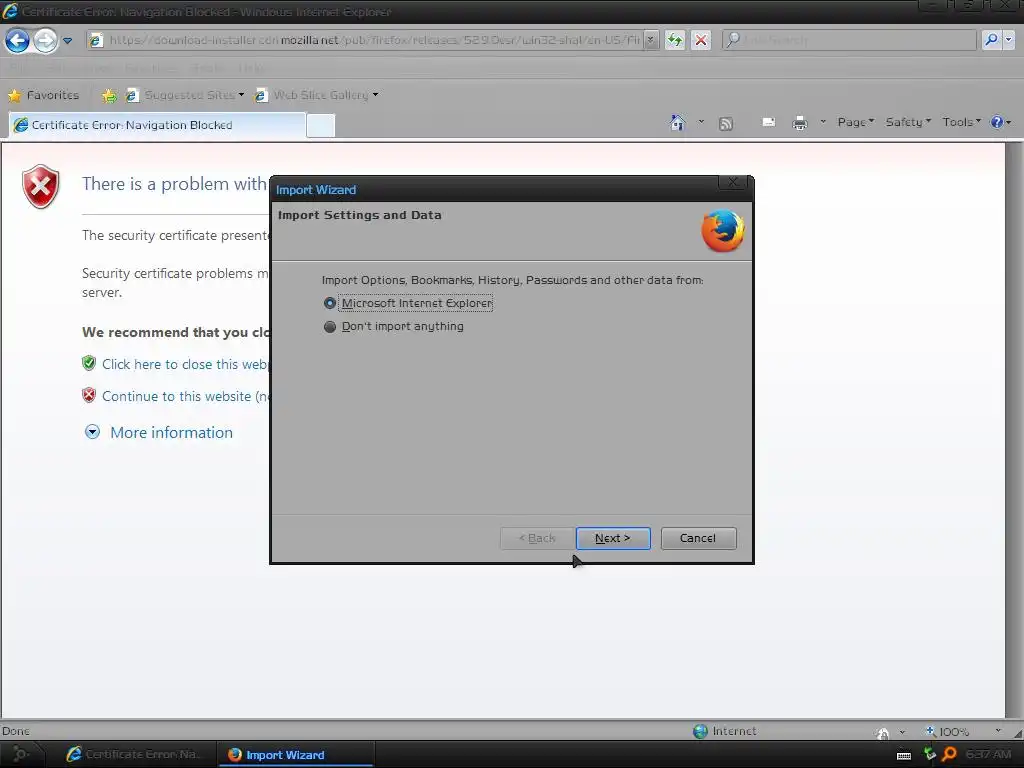Image resolution: width=1024 pixels, height=768 pixels.
Task: Expand the Home button dropdown arrow
Action: [701, 121]
